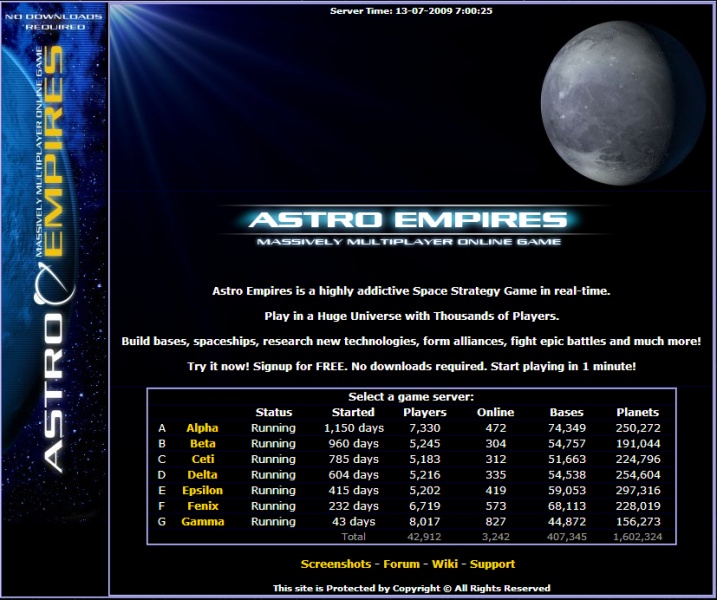Click Delta's planets count 254,604
This screenshot has width=717, height=600.
pyautogui.click(x=638, y=475)
